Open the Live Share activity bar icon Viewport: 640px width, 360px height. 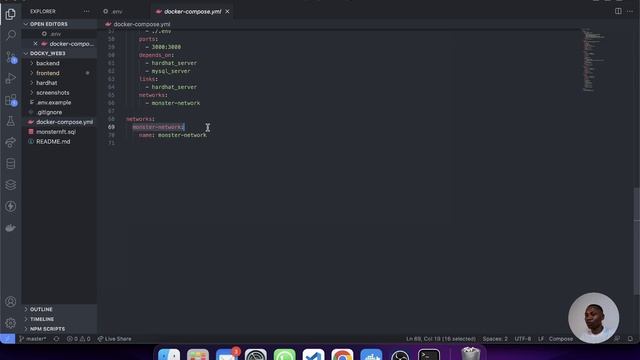11,142
